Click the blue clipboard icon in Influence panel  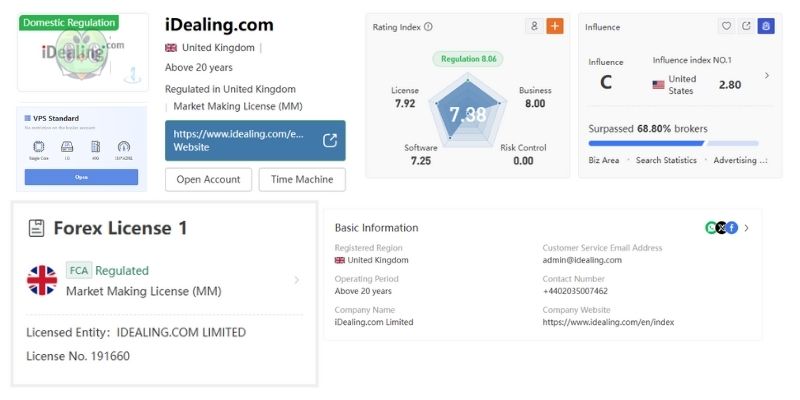coord(765,27)
